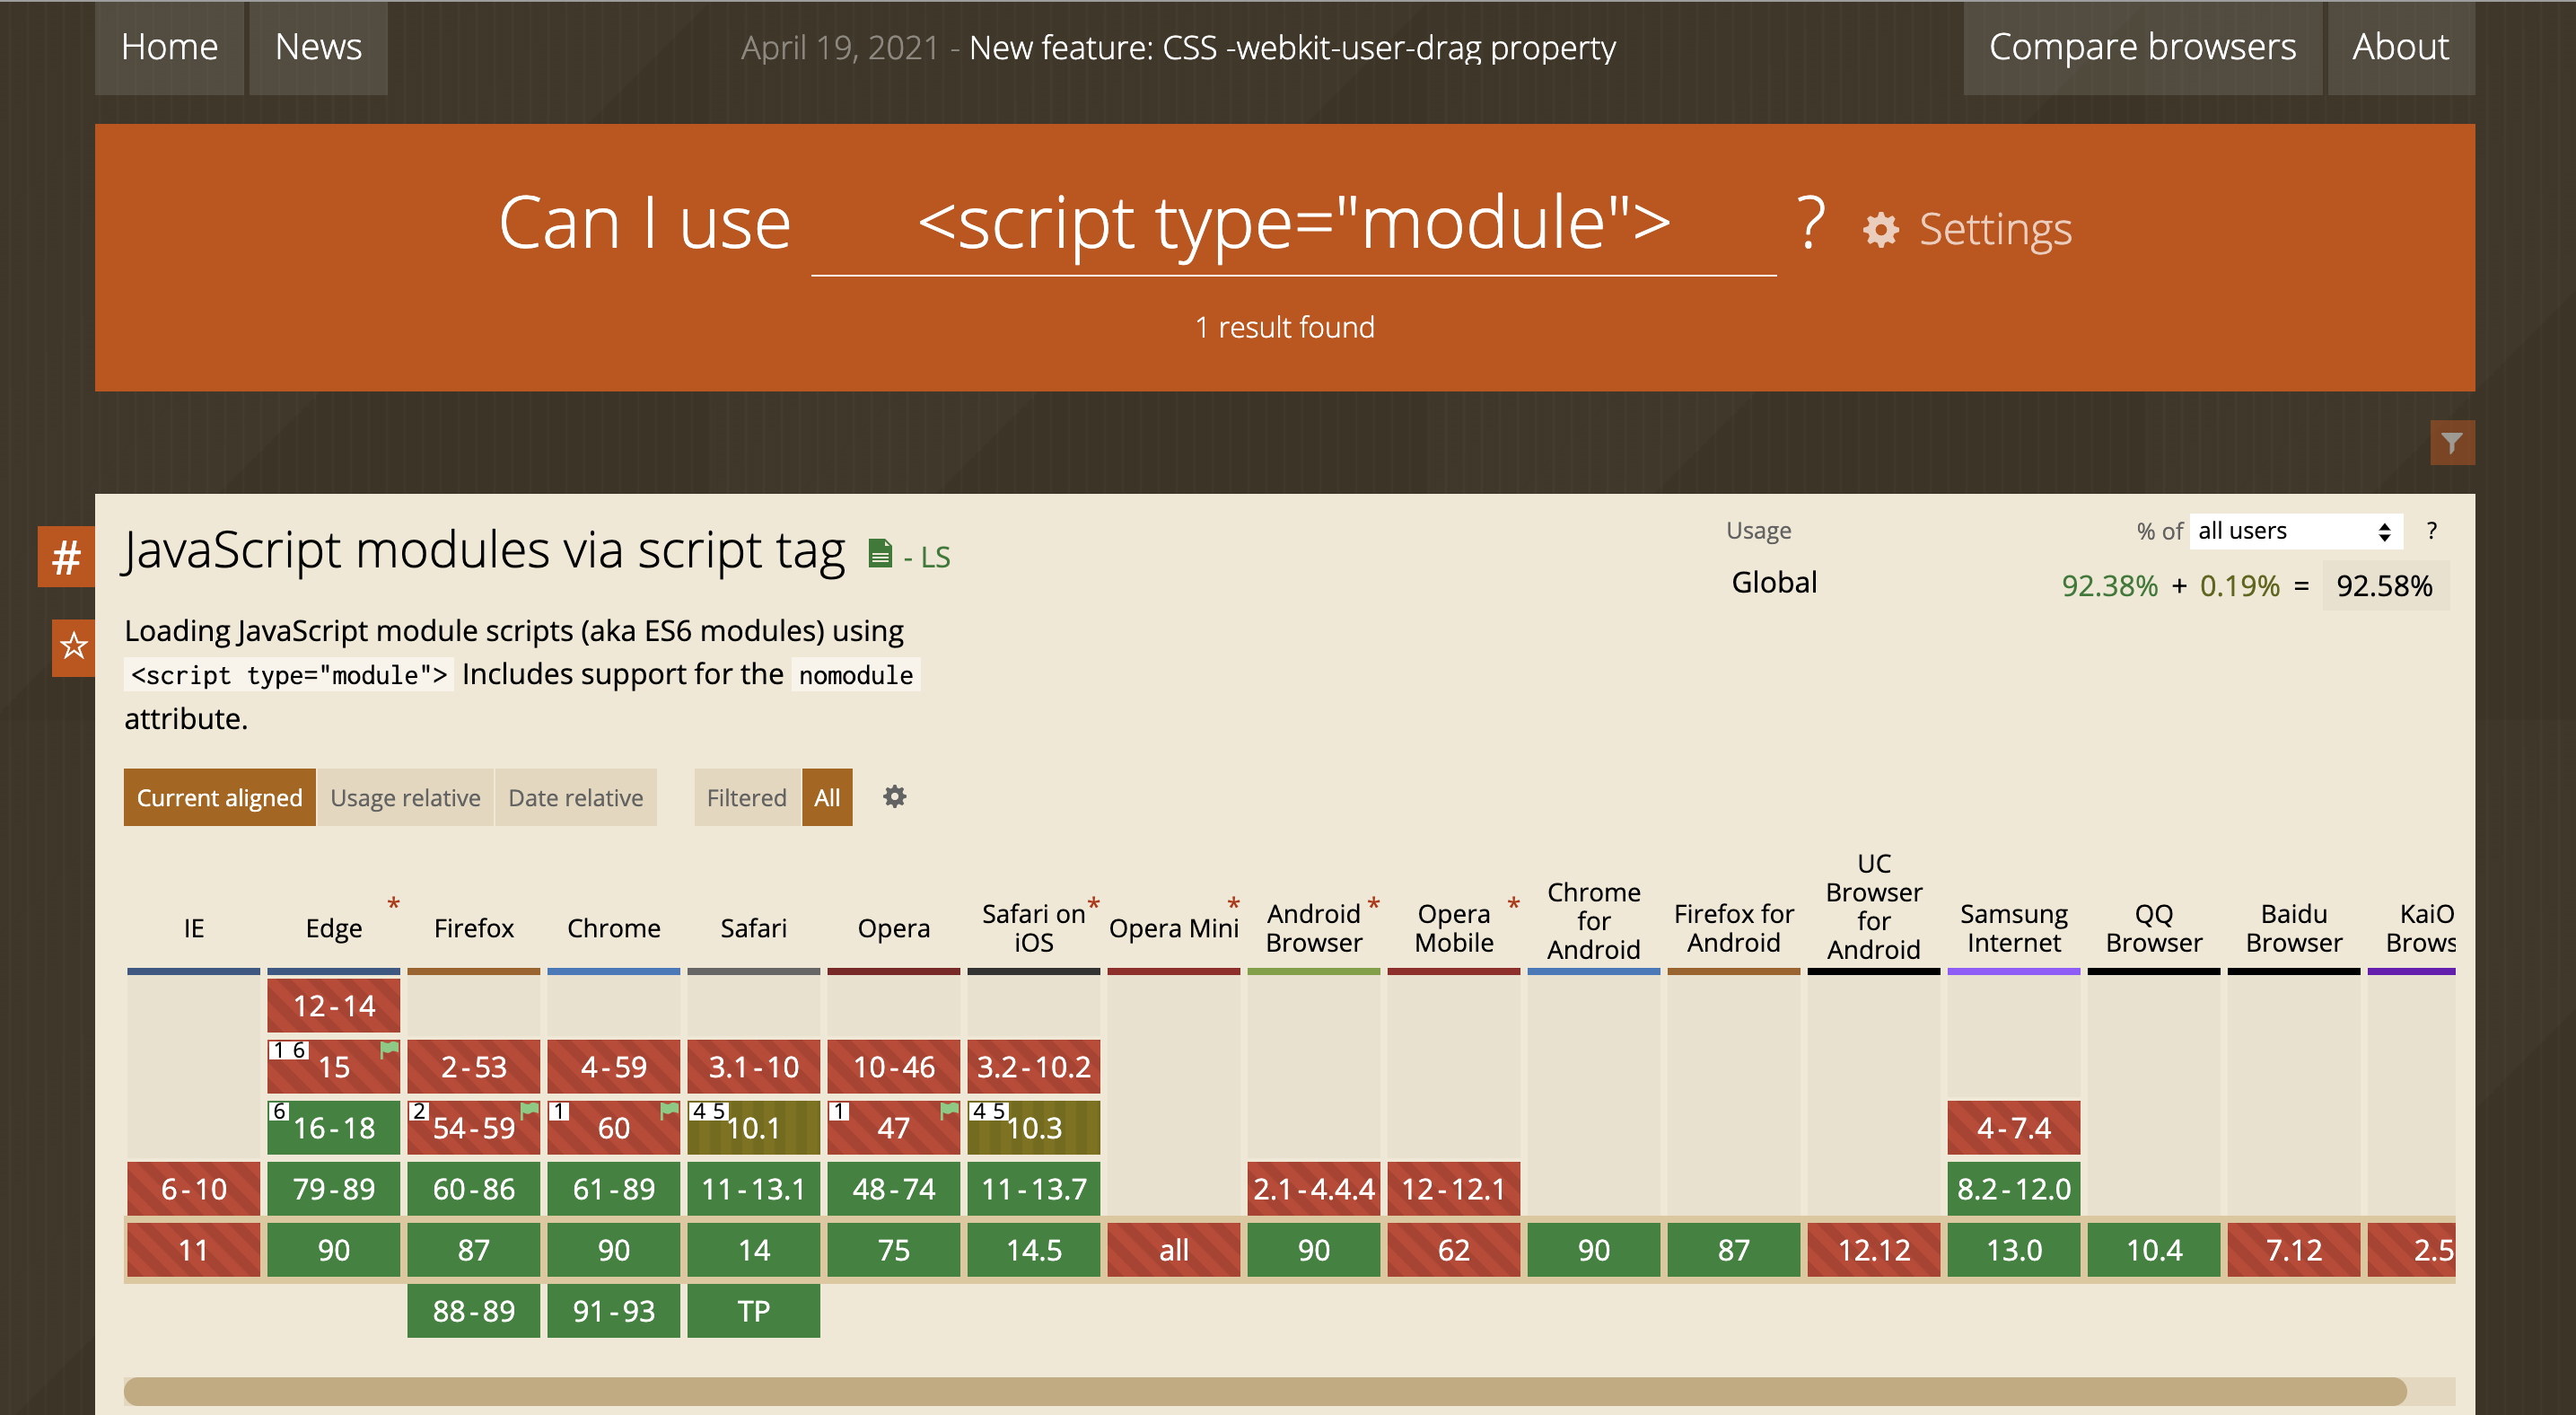
Task: Click the flag on Chrome 60 cell
Action: pyautogui.click(x=669, y=1110)
